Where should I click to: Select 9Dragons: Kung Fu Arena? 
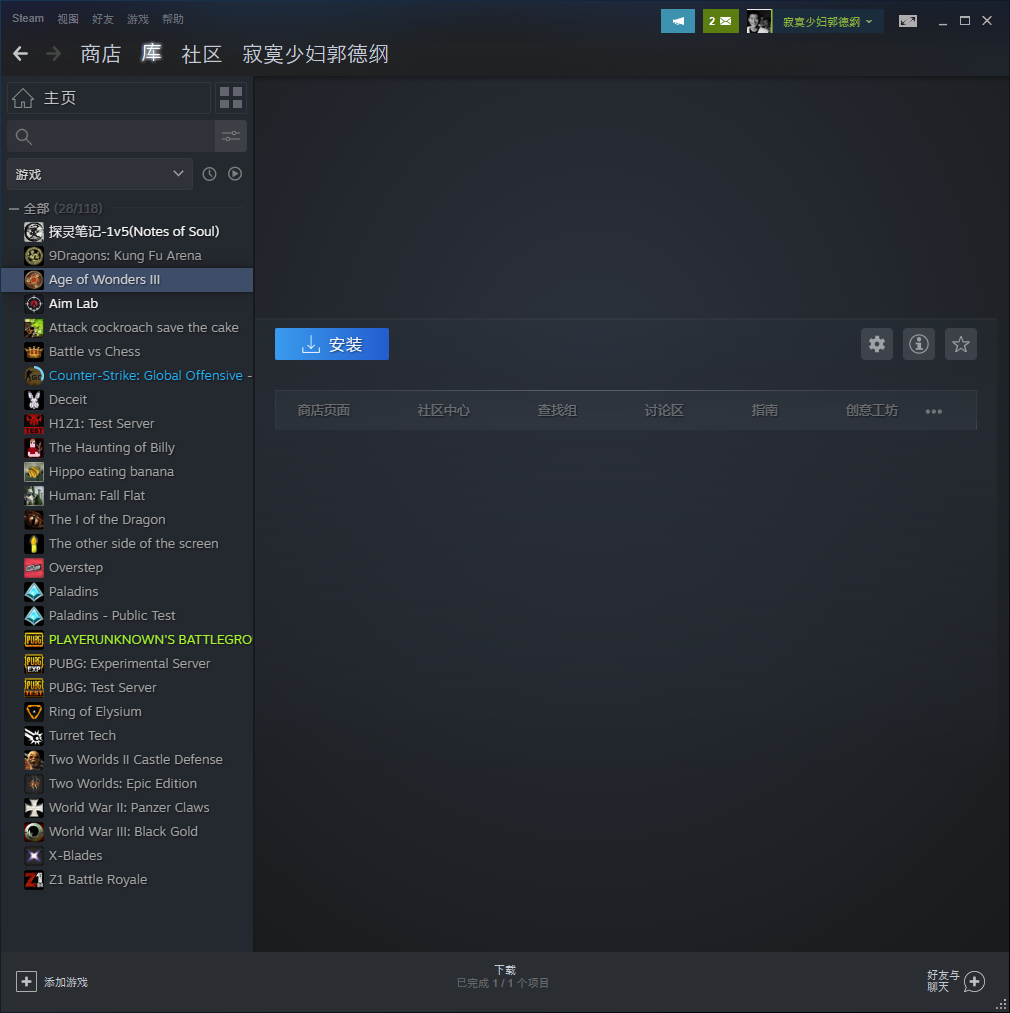point(127,256)
